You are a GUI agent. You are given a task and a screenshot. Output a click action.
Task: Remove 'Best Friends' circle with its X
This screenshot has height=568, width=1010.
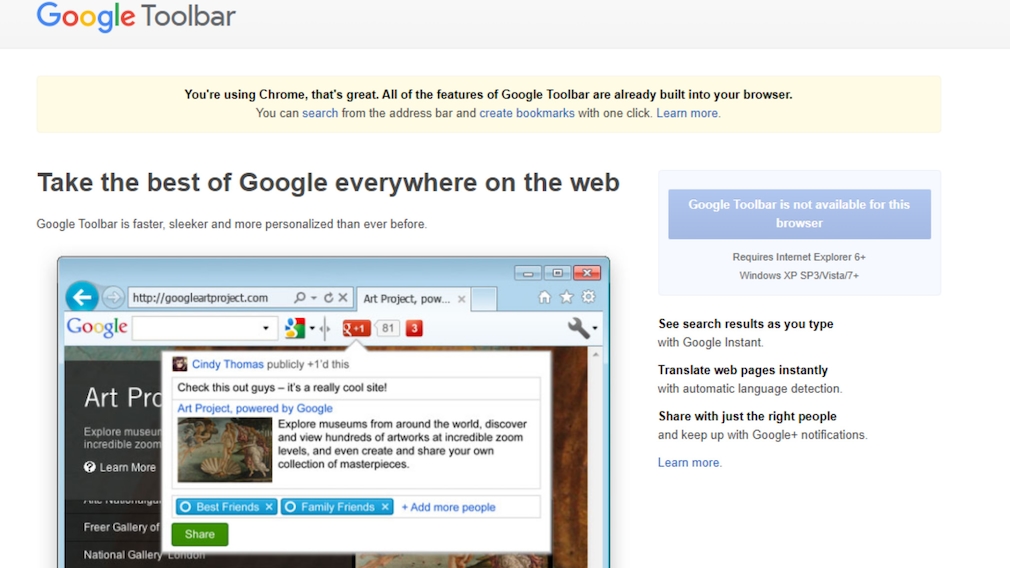(269, 507)
